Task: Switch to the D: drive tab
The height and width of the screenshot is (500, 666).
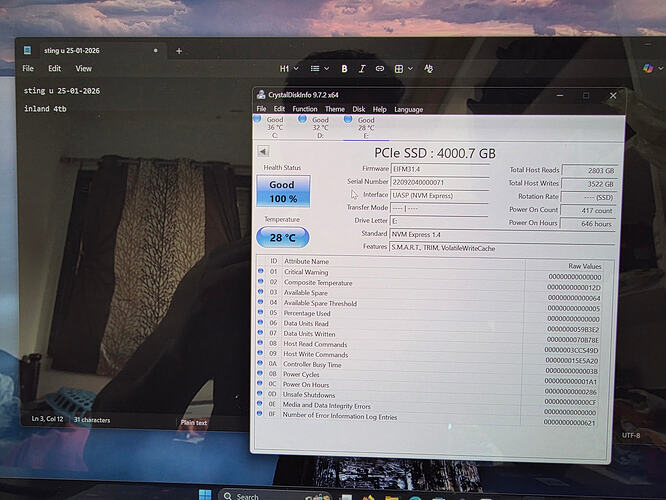Action: point(318,125)
